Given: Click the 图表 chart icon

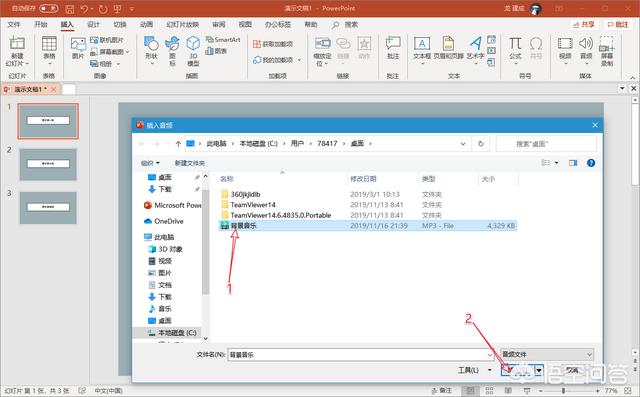Looking at the screenshot, I should tap(216, 51).
